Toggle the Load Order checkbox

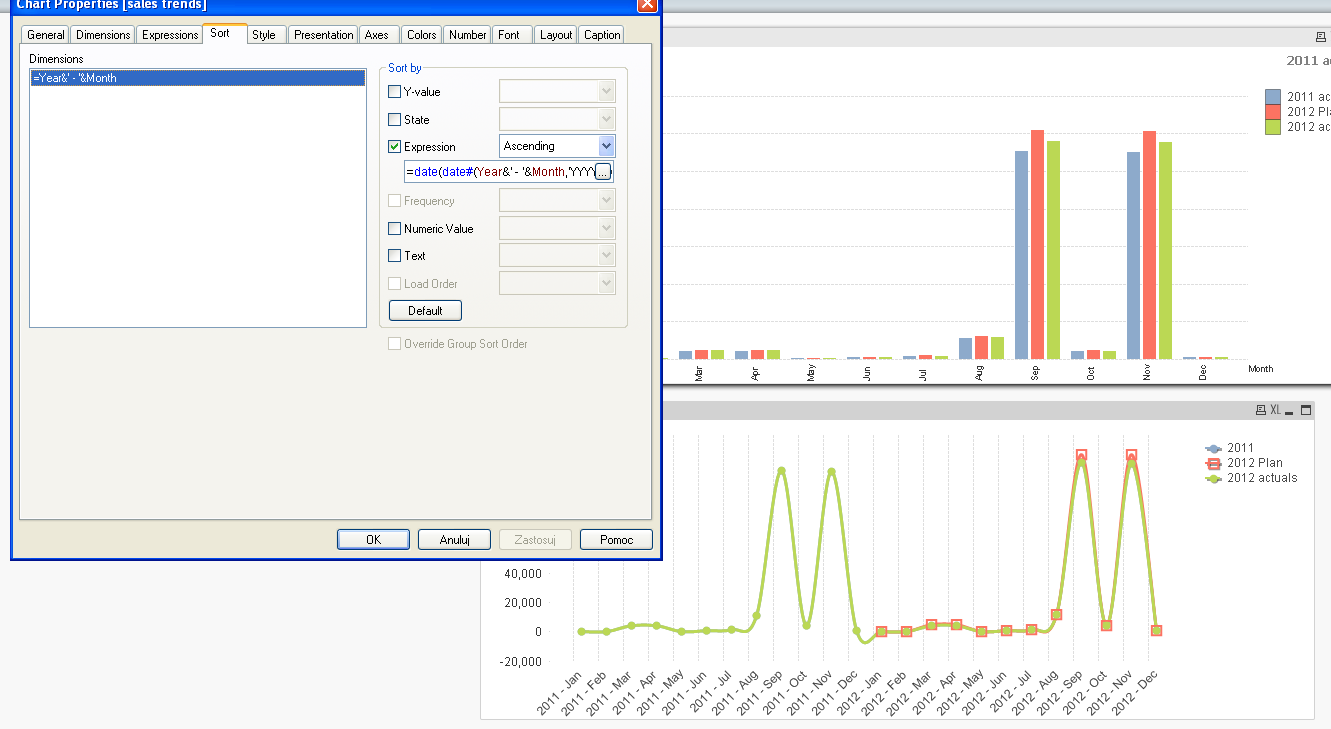(x=394, y=283)
